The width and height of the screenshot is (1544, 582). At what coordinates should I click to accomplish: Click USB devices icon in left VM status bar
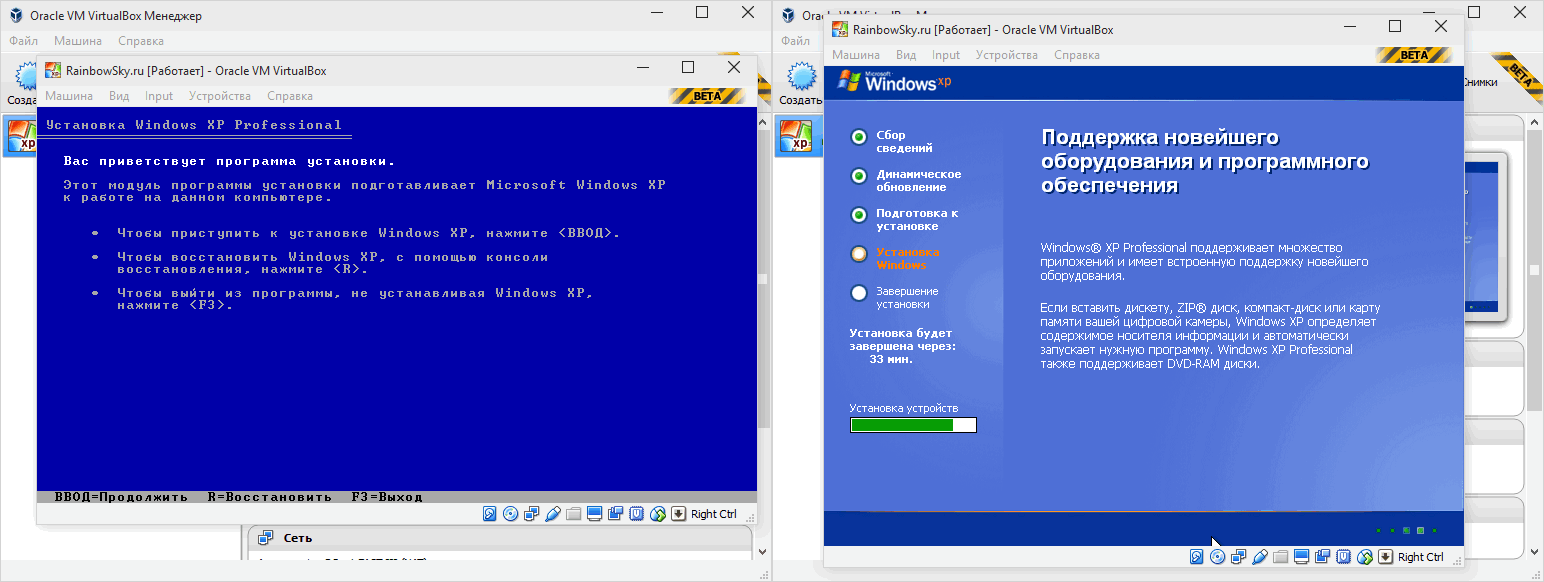point(553,514)
